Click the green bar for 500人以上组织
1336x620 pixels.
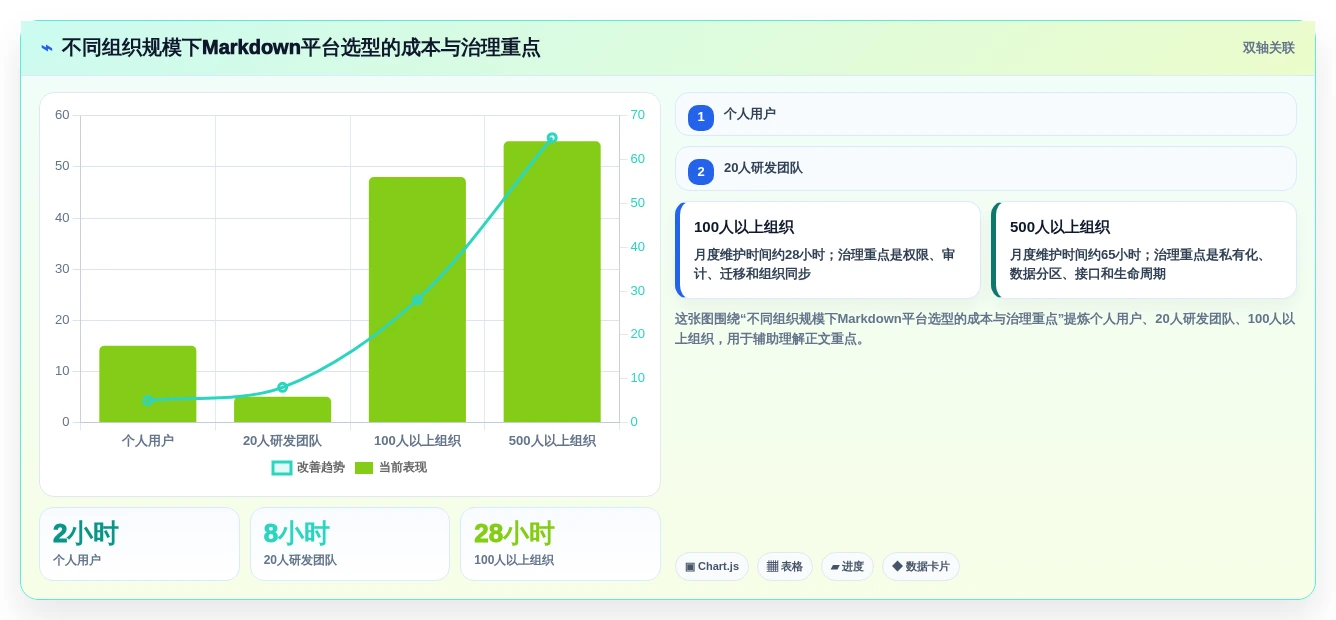point(552,282)
